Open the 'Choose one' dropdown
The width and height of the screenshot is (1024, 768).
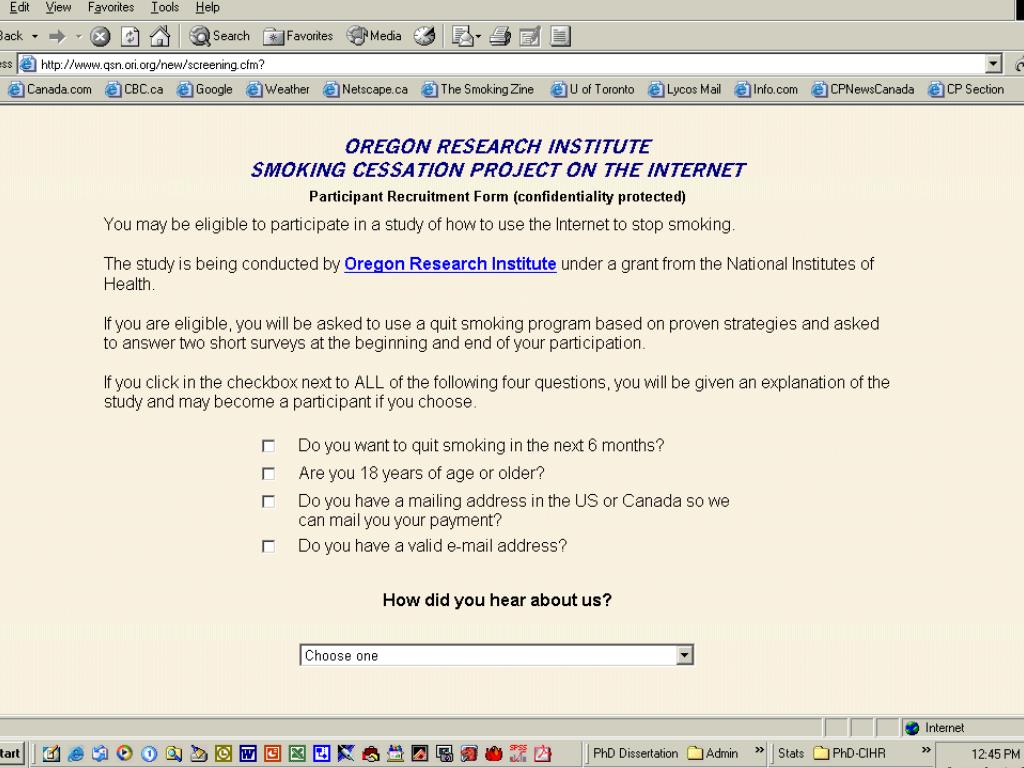(x=496, y=655)
